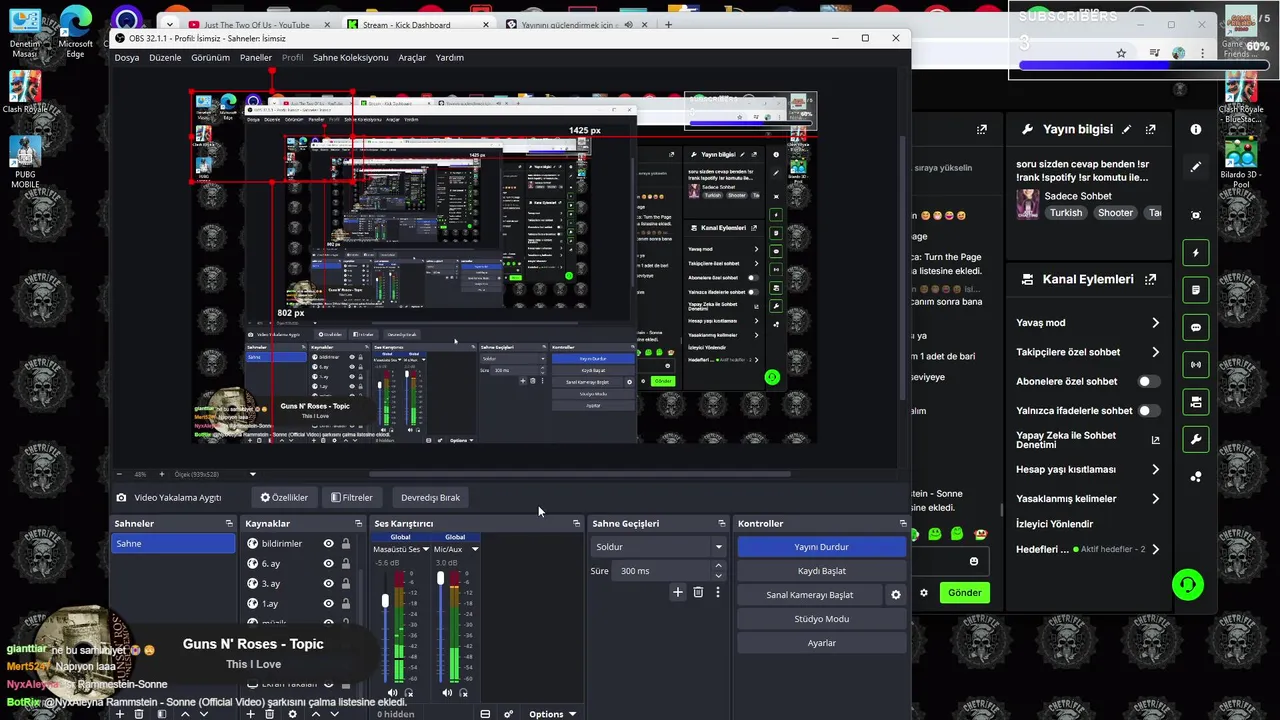Viewport: 1280px width, 720px height.
Task: Click Yayını Durdur button
Action: [x=821, y=547]
